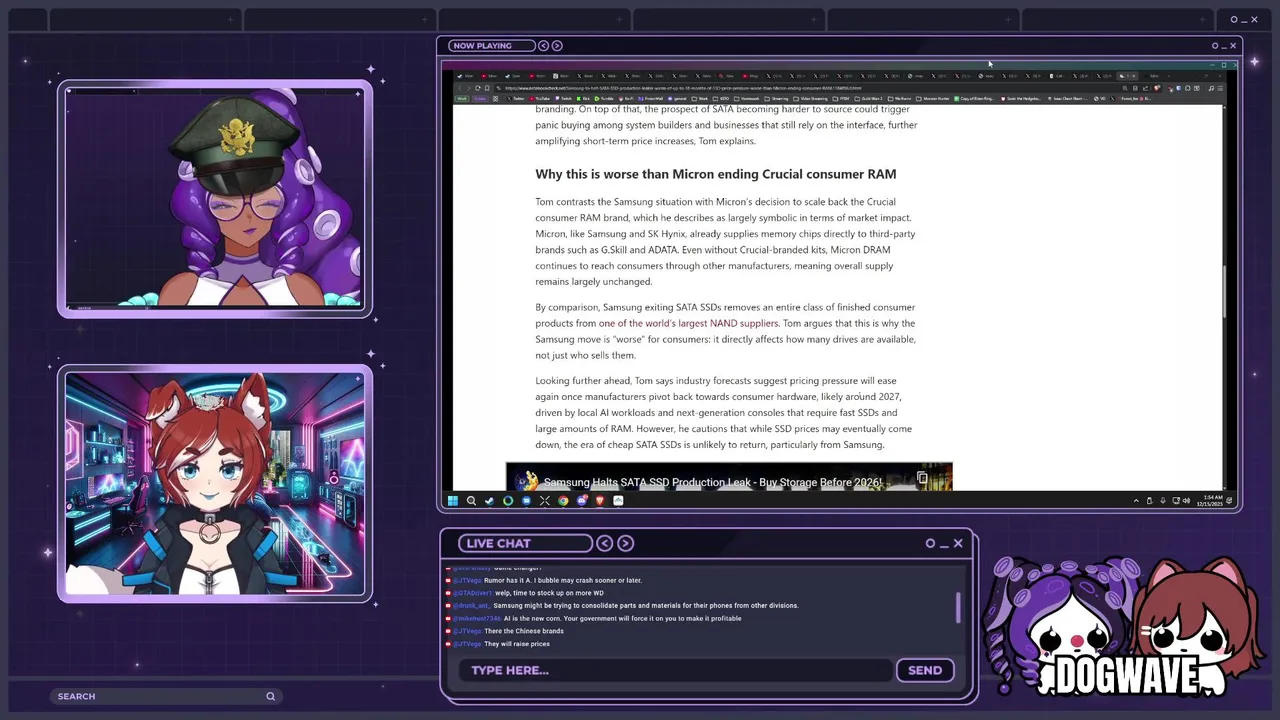Open Google Chrome icon in the taskbar
This screenshot has width=1280, height=720.
tap(563, 501)
